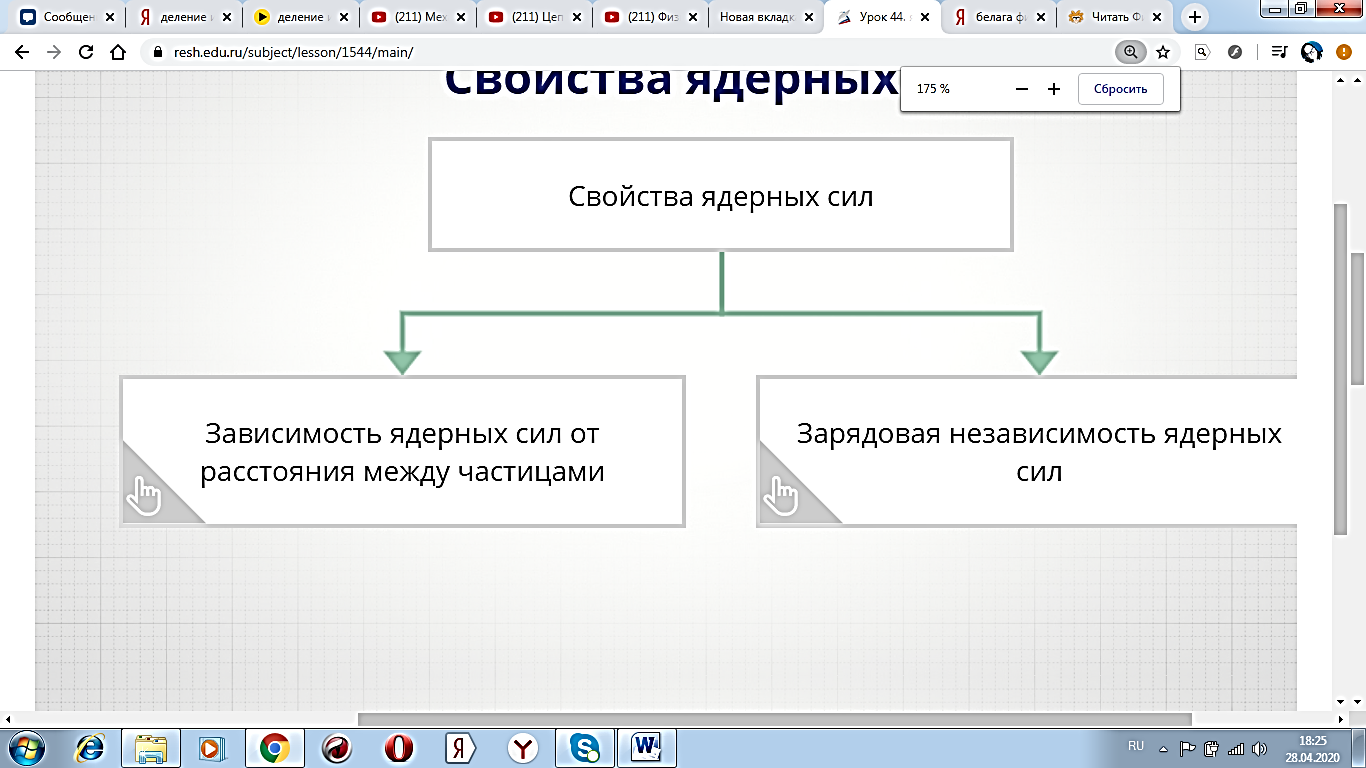Click the RU language indicator
This screenshot has width=1366, height=768.
point(1136,746)
